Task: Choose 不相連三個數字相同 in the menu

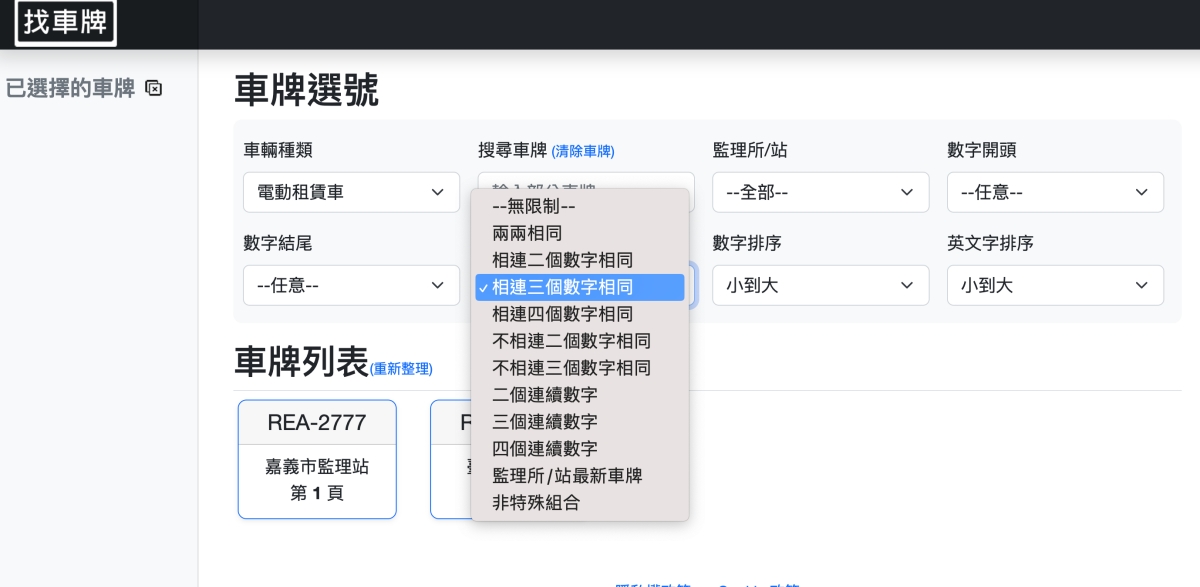Action: [x=571, y=368]
